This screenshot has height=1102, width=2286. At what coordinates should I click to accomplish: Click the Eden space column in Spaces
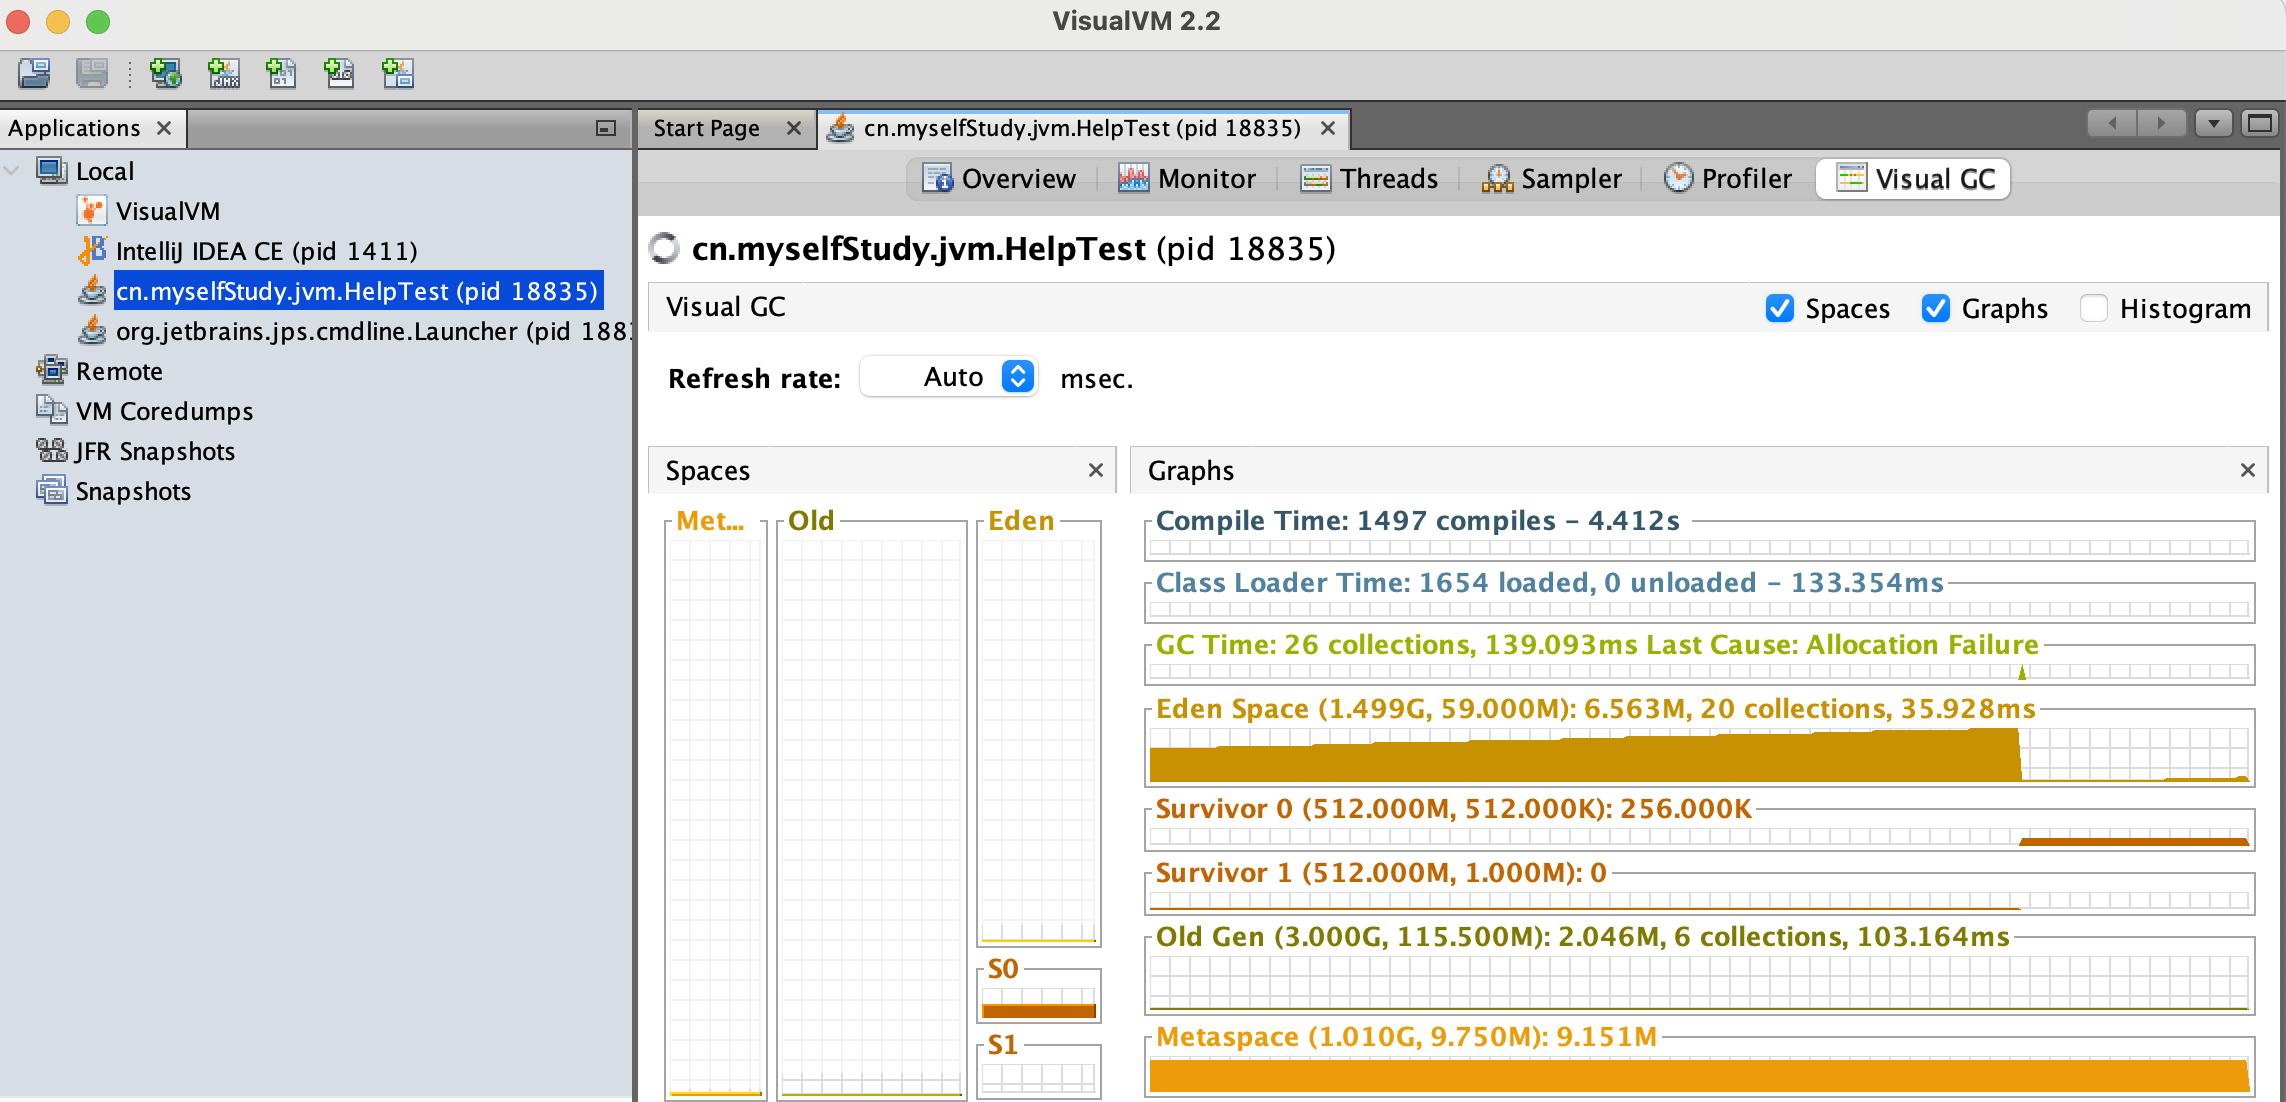[x=1039, y=740]
